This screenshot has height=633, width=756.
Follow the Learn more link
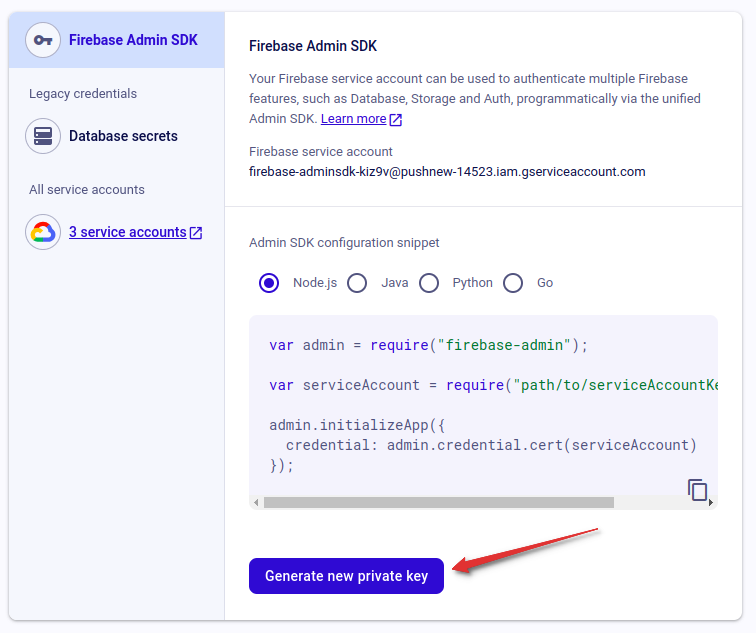pos(353,119)
